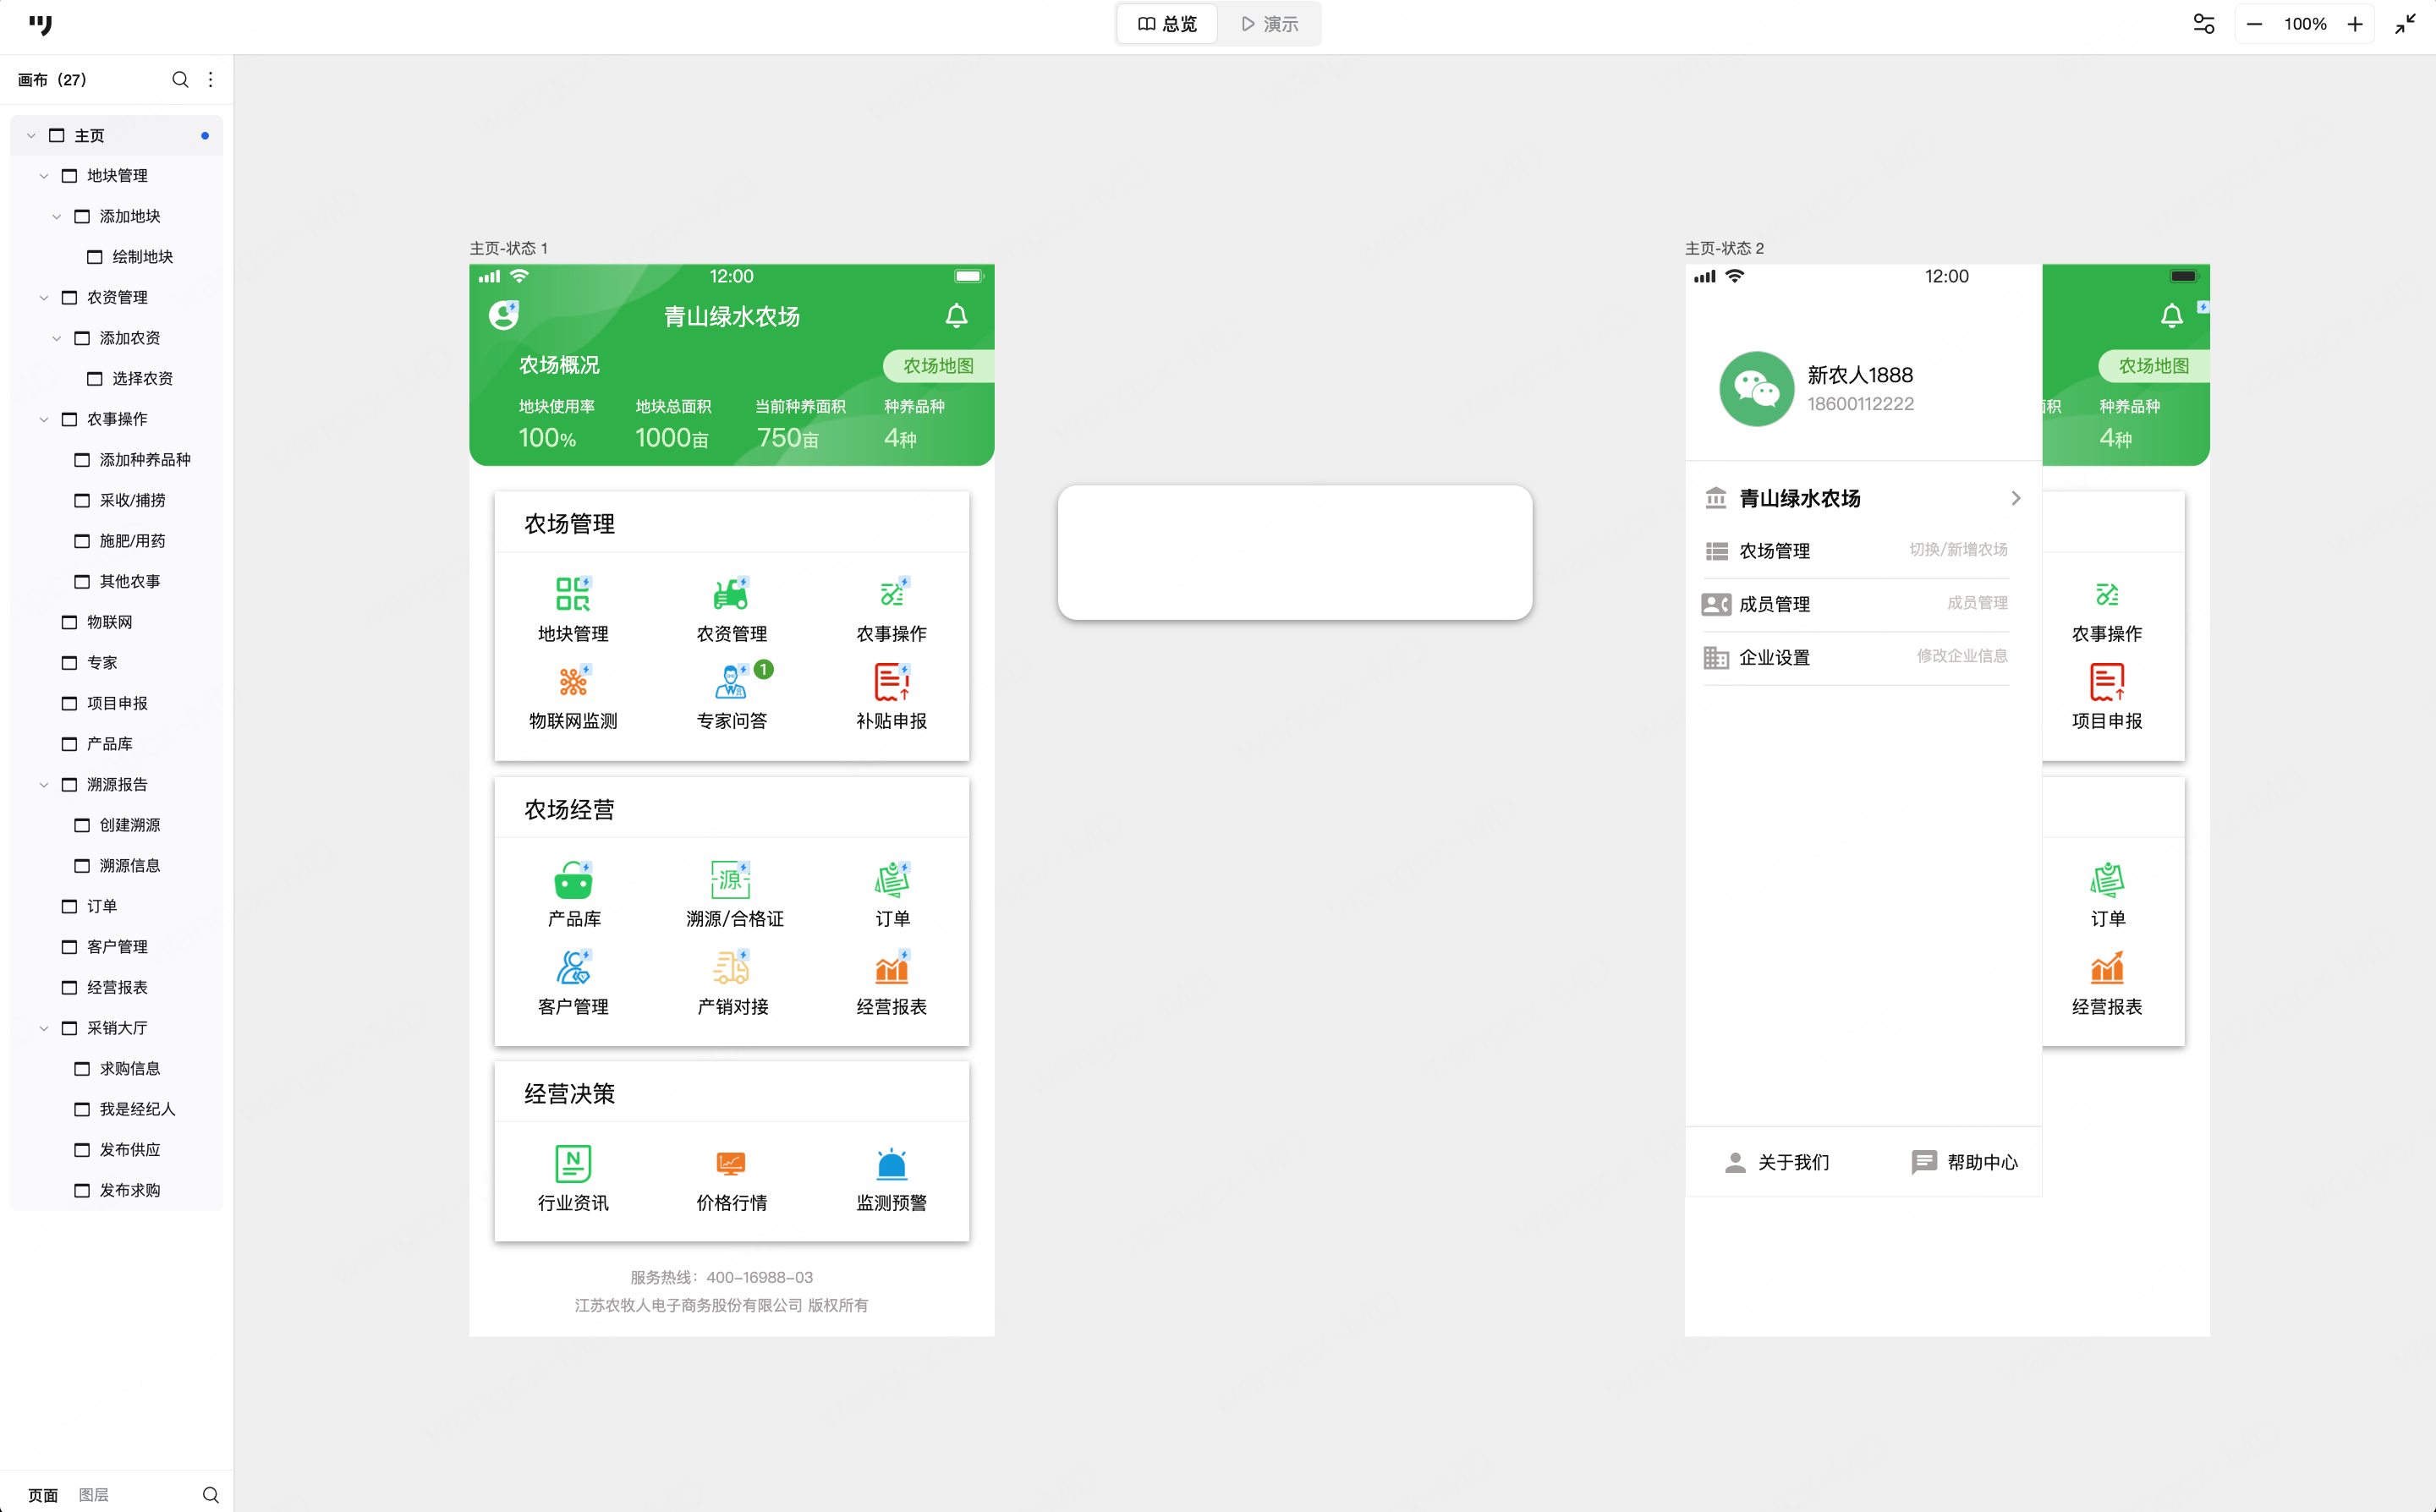Switch to the 图层 layers tab
The width and height of the screenshot is (2436, 1512).
(x=93, y=1494)
